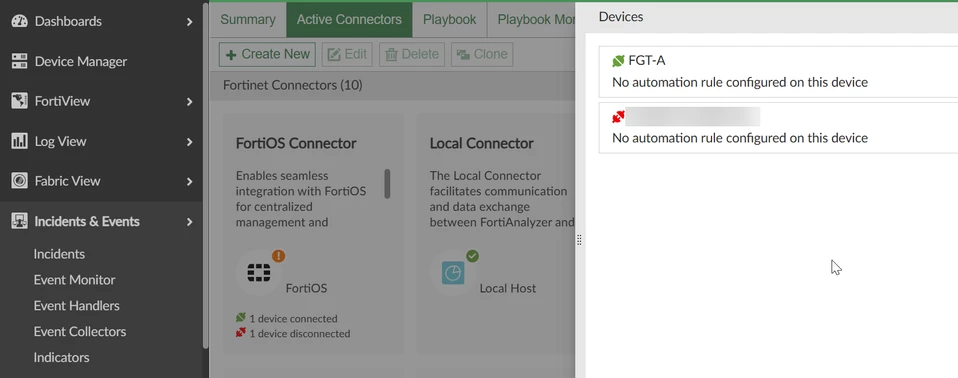Expand the FortiView menu chevron
This screenshot has width=958, height=378.
point(189,101)
